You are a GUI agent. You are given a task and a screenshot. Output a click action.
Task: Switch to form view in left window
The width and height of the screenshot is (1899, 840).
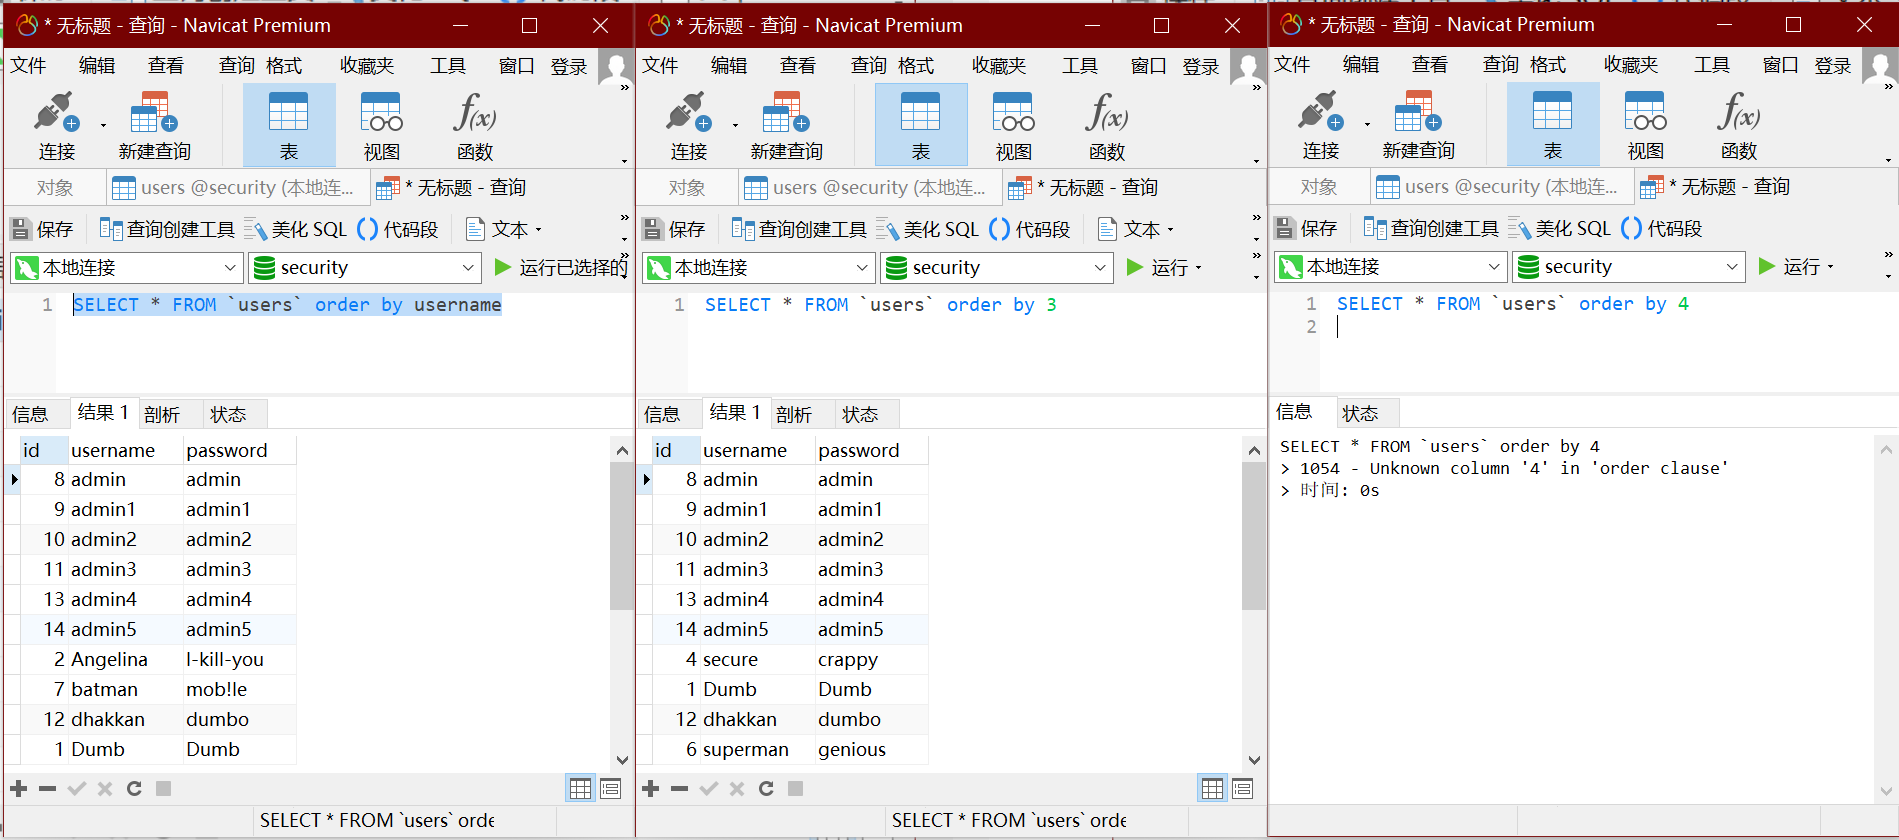tap(610, 789)
